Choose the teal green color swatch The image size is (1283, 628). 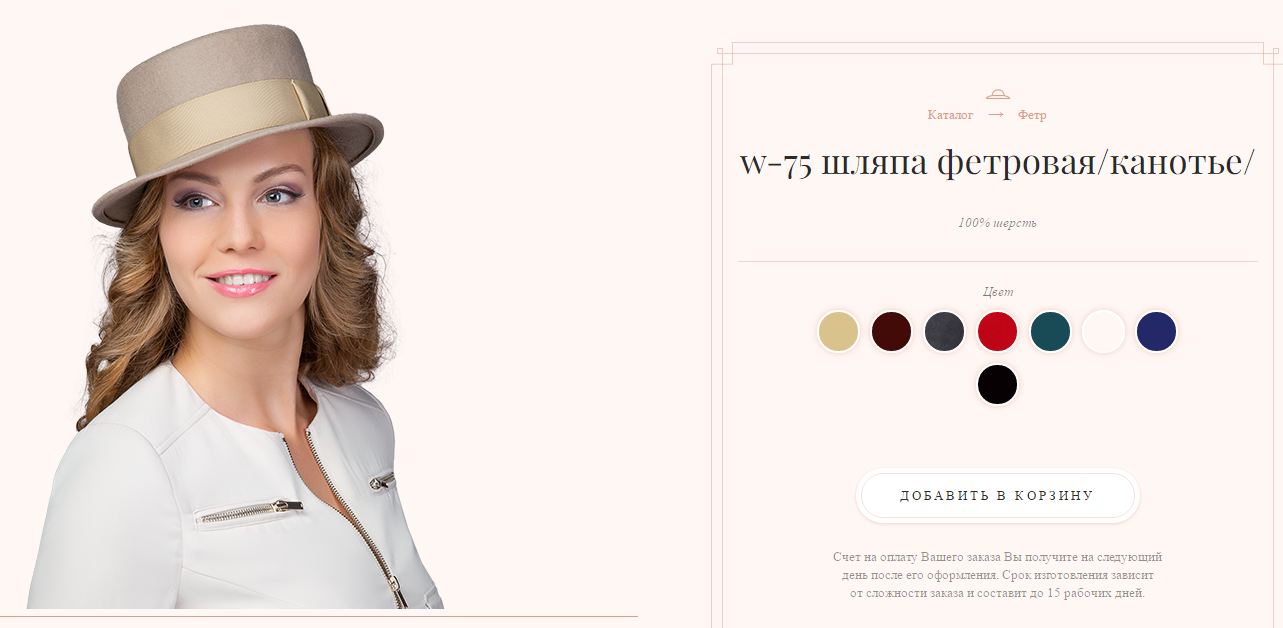(1050, 331)
